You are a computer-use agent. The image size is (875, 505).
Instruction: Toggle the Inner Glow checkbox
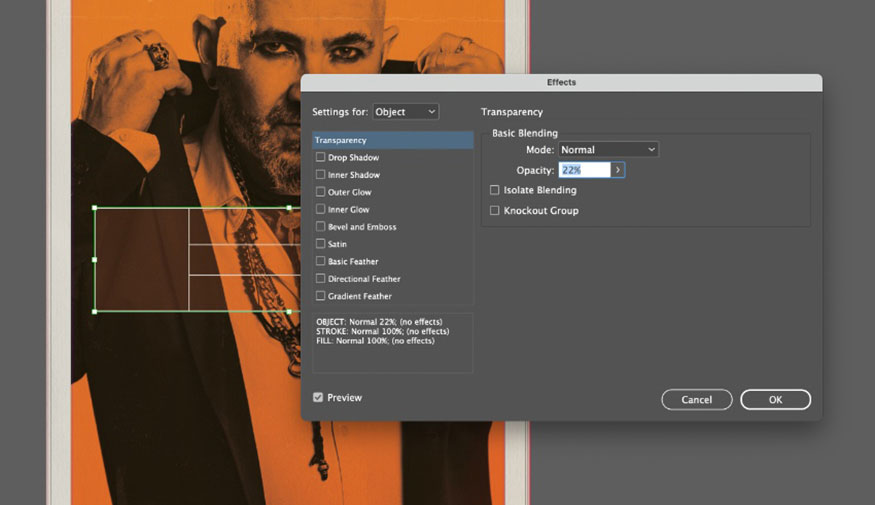coord(320,209)
